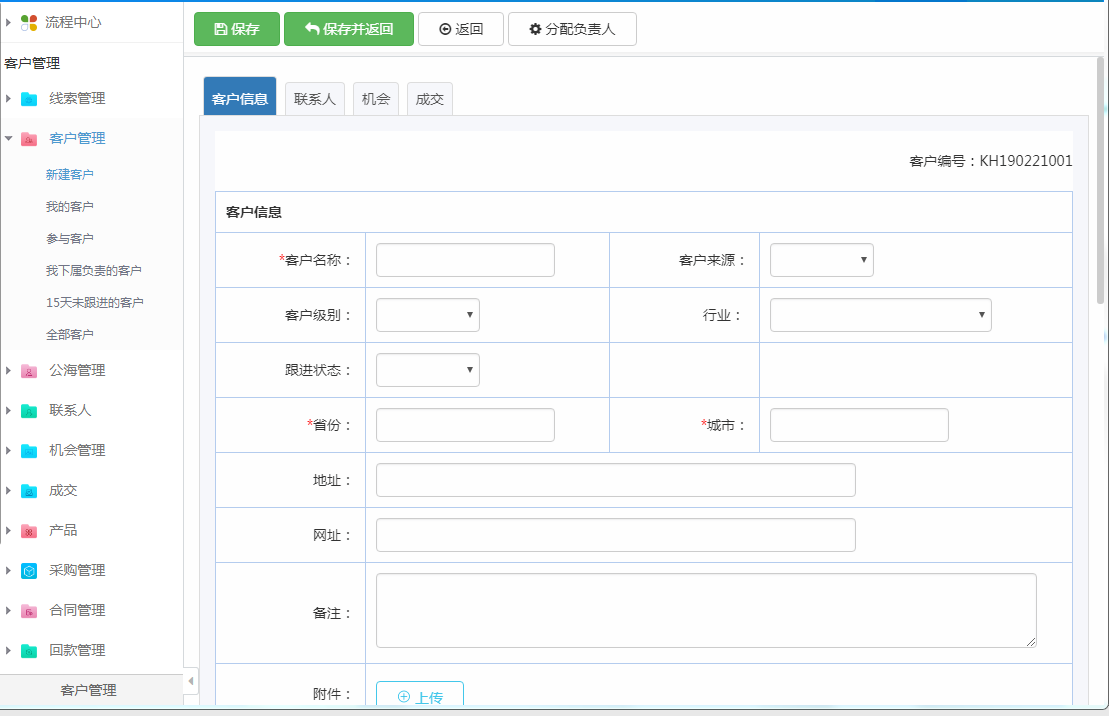Screen dimensions: 1109x716
Task: Expand the 机会管理 tree node arrow
Action: click(8, 451)
